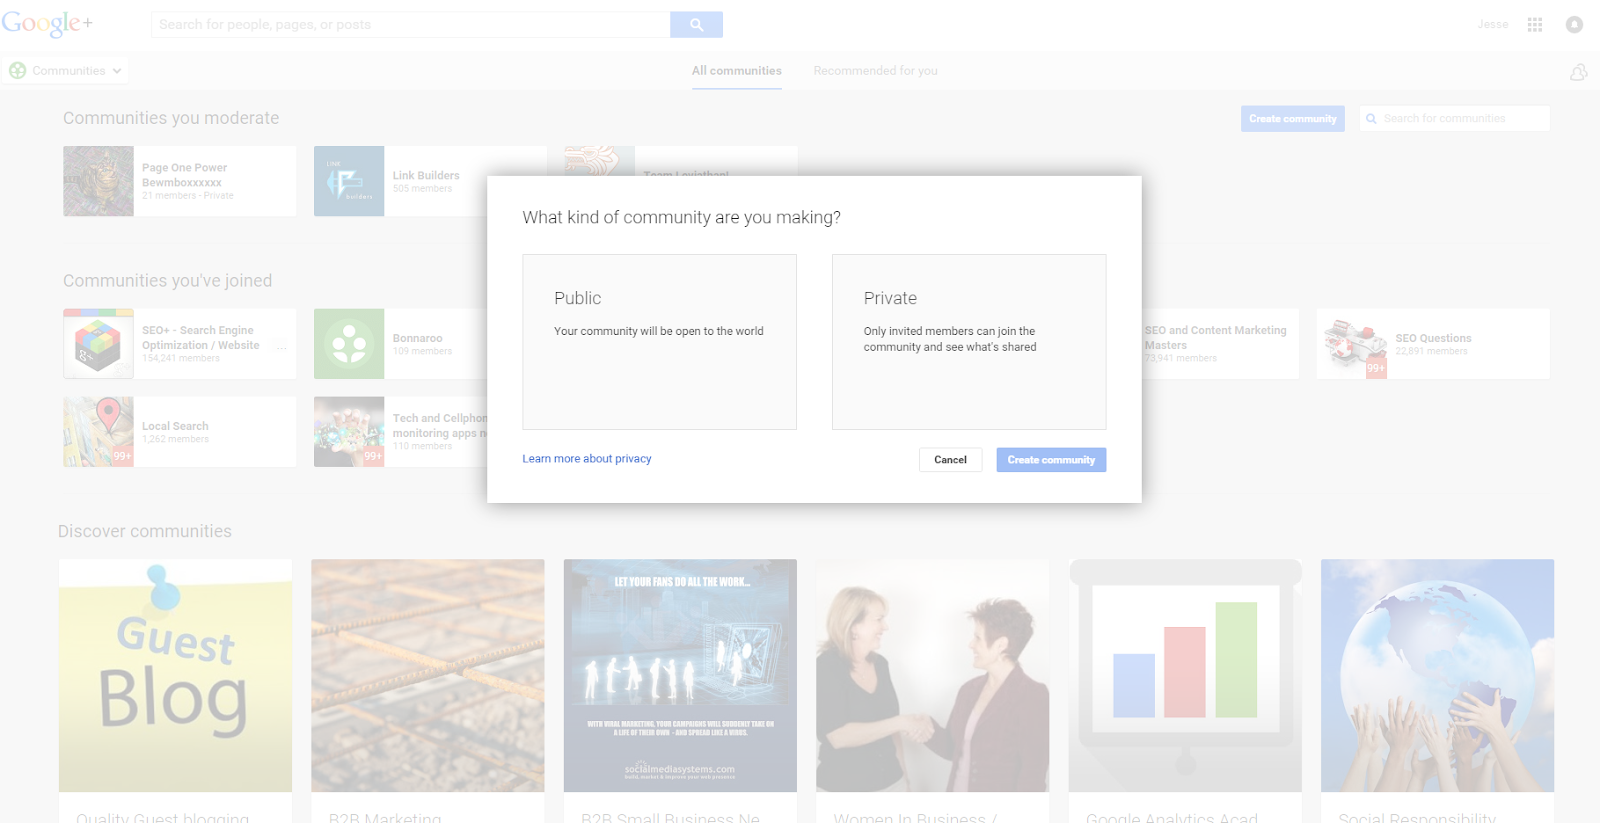Viewport: 1600px width, 823px height.
Task: Open Tech and Cellphone monitoring apps thumbnail
Action: 349,432
